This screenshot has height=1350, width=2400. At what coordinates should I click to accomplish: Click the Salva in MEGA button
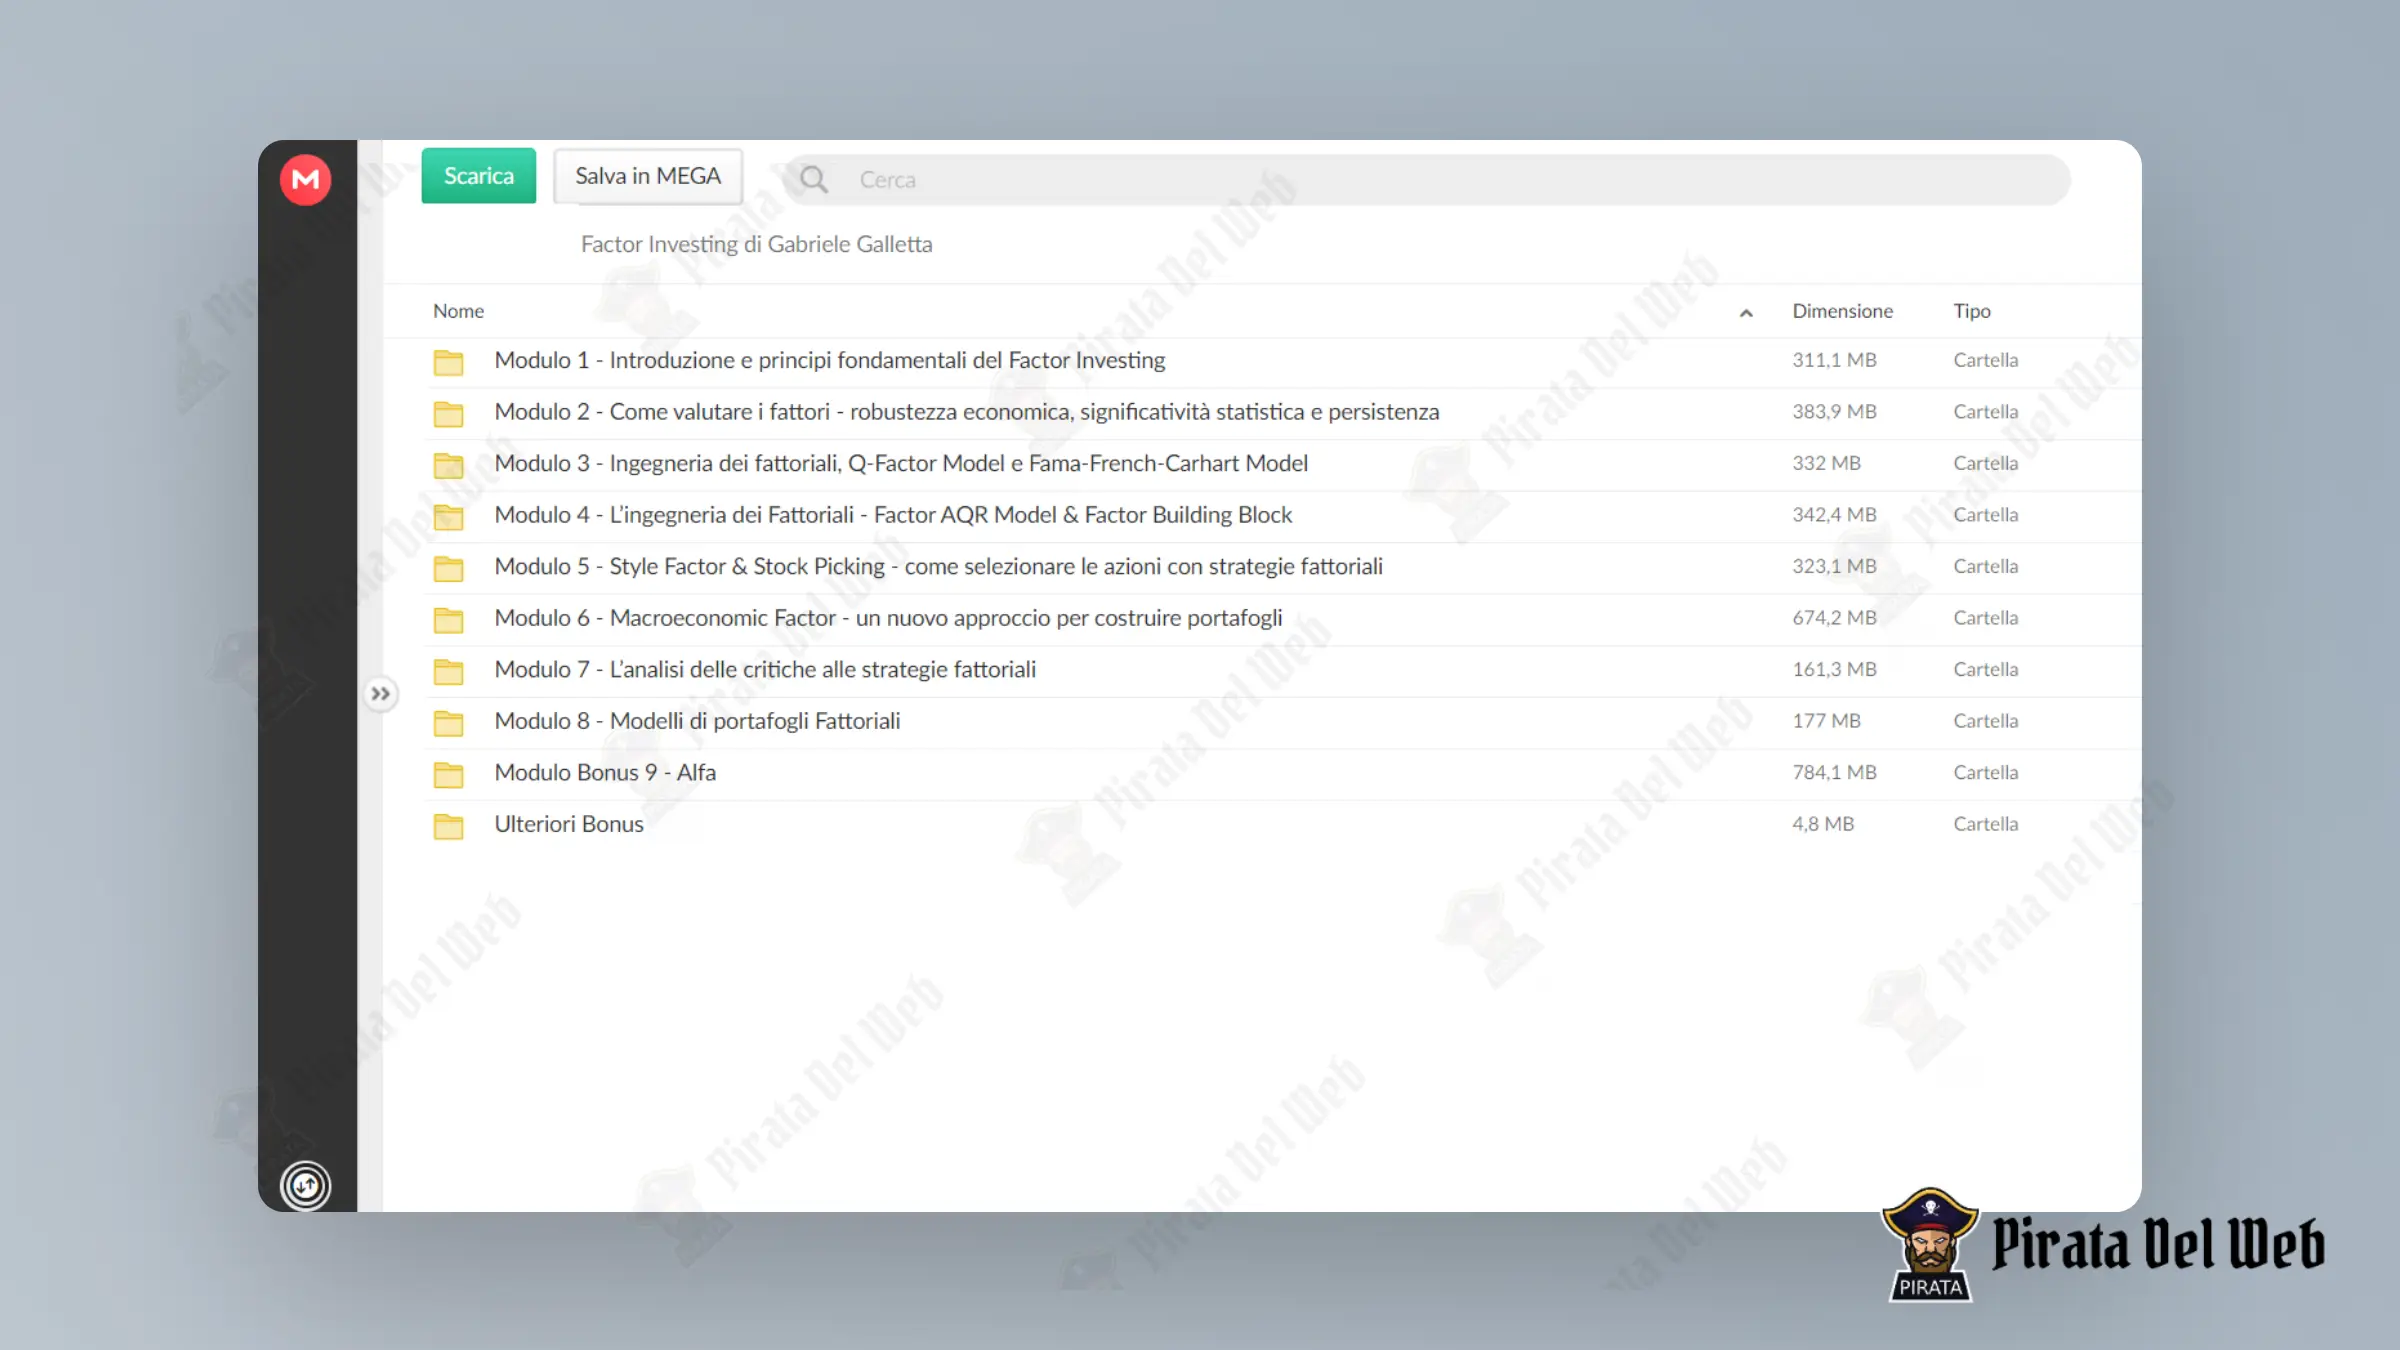point(648,176)
